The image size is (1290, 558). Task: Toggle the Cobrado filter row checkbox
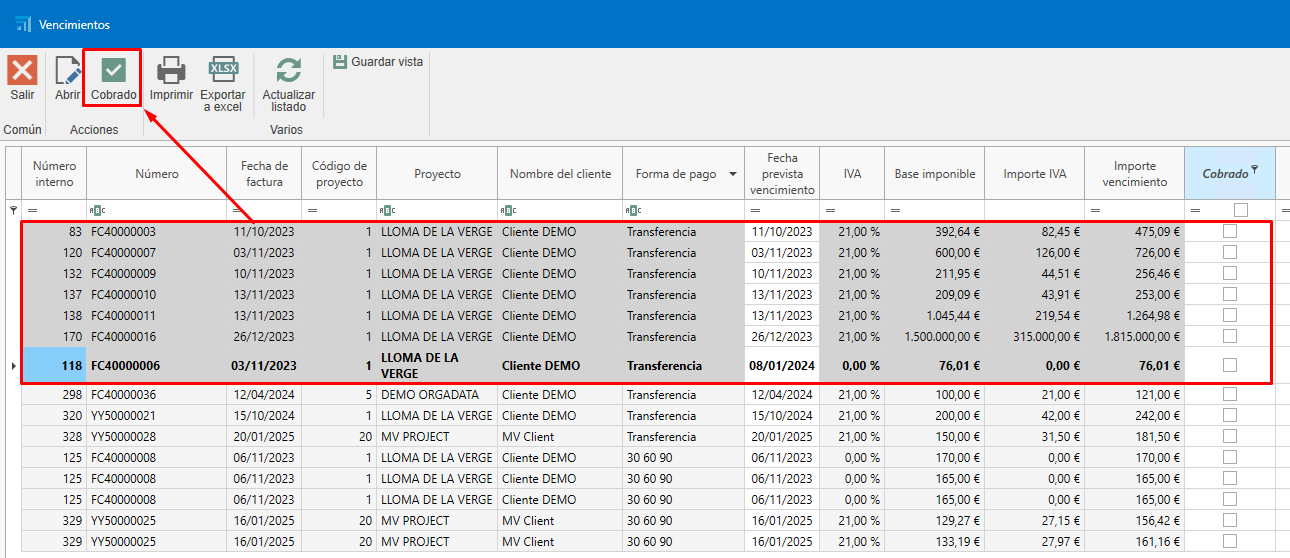(x=1240, y=210)
